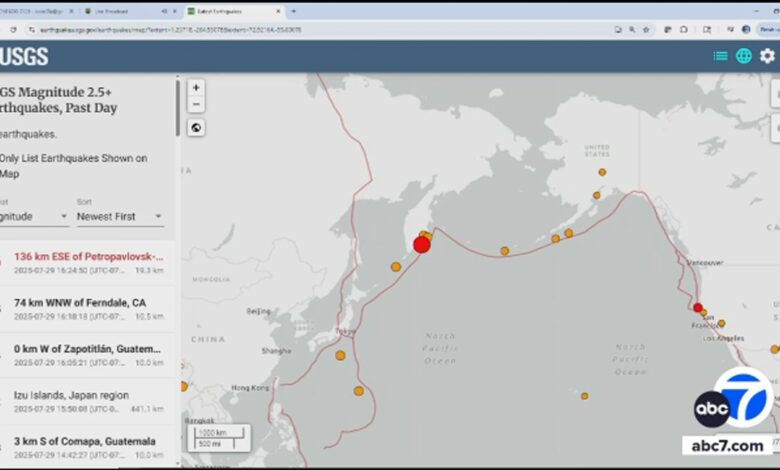
Task: Click the 441.1 km depth value
Action: 147,409
